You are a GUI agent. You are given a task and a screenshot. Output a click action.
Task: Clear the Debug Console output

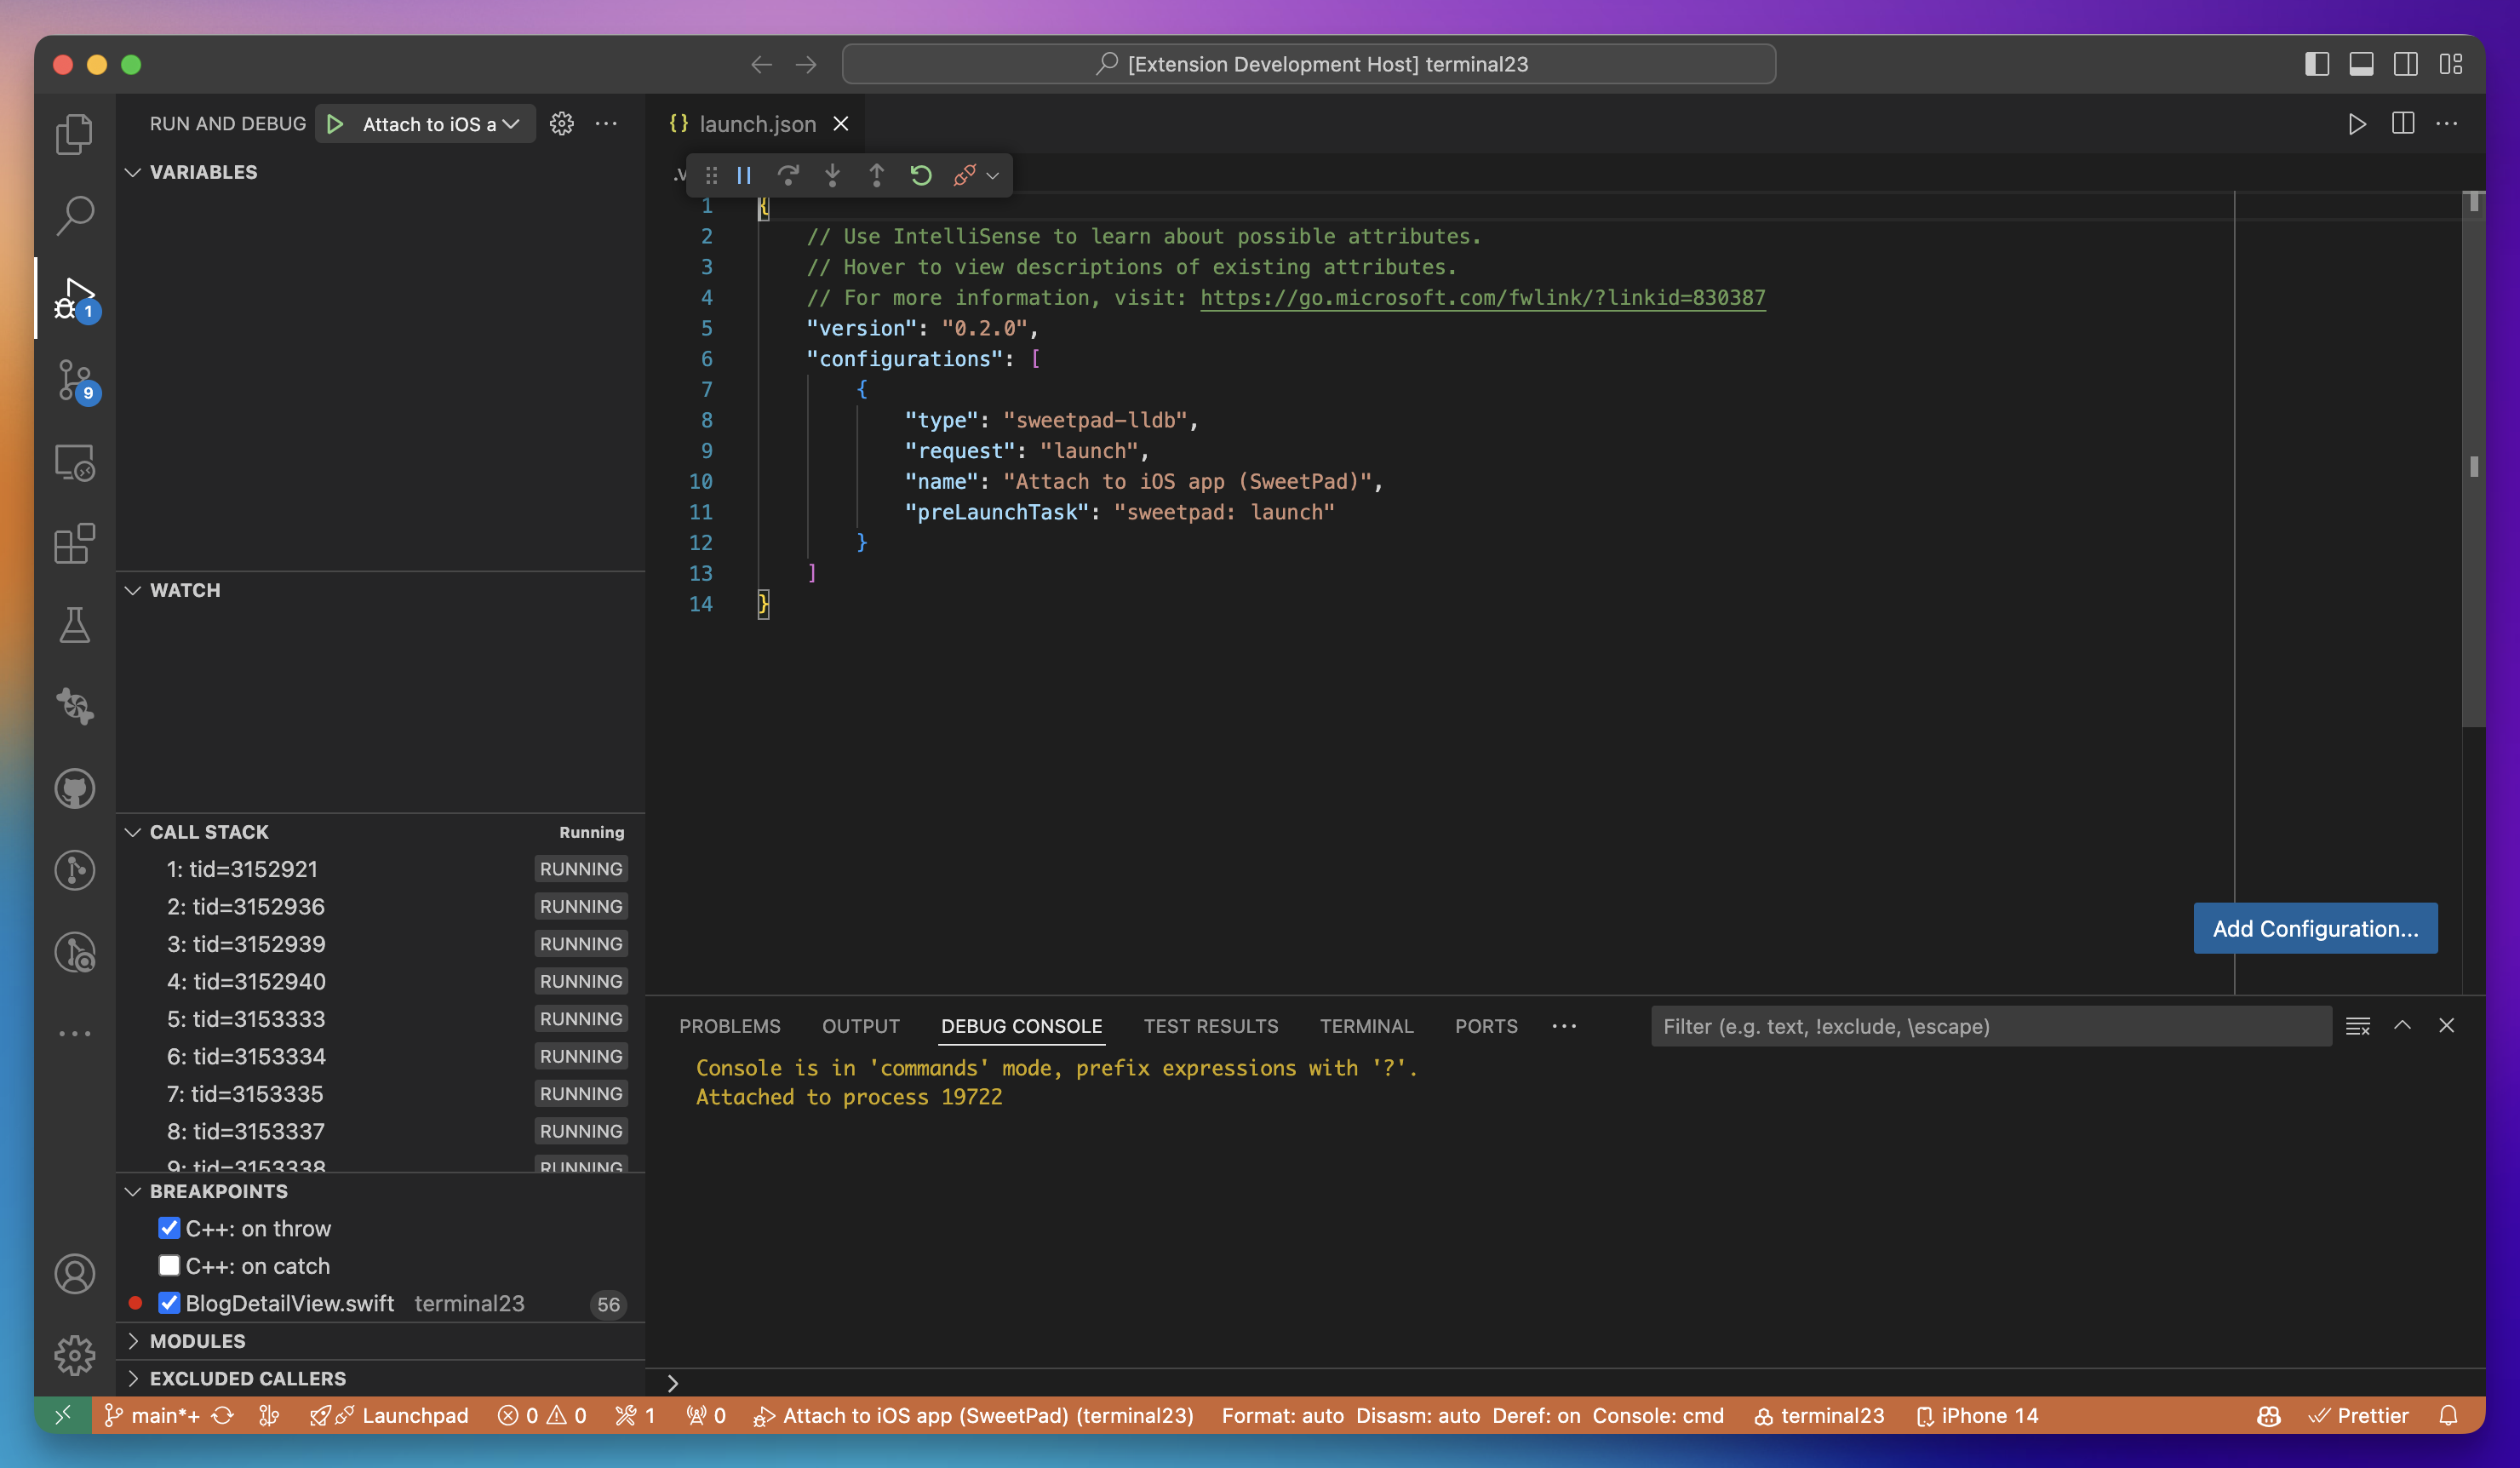[x=2358, y=1025]
